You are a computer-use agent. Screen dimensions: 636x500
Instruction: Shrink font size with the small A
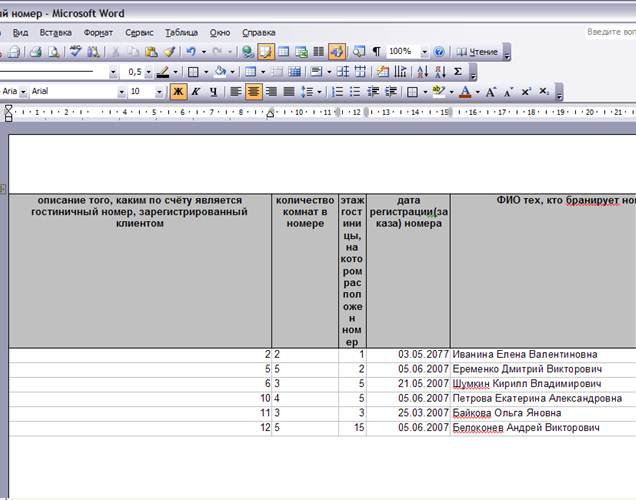(509, 92)
